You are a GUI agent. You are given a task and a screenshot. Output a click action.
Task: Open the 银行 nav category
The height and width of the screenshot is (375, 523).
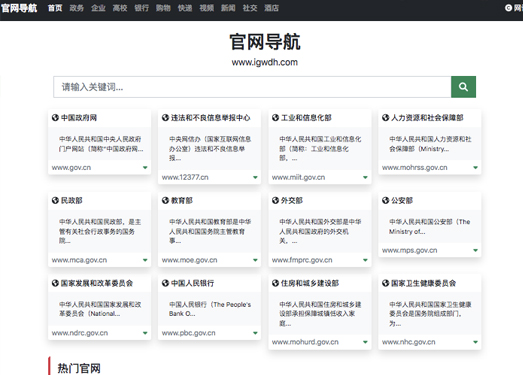pos(142,8)
